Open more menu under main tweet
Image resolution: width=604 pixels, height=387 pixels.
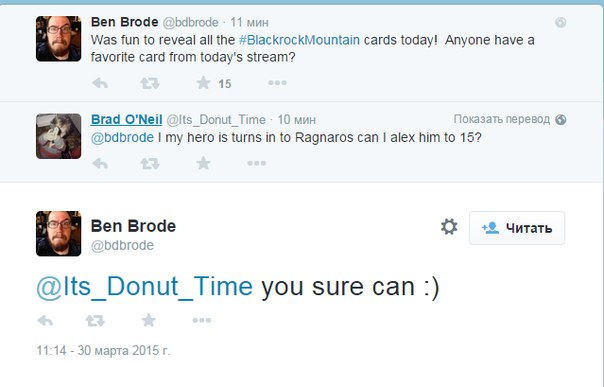coord(202,320)
